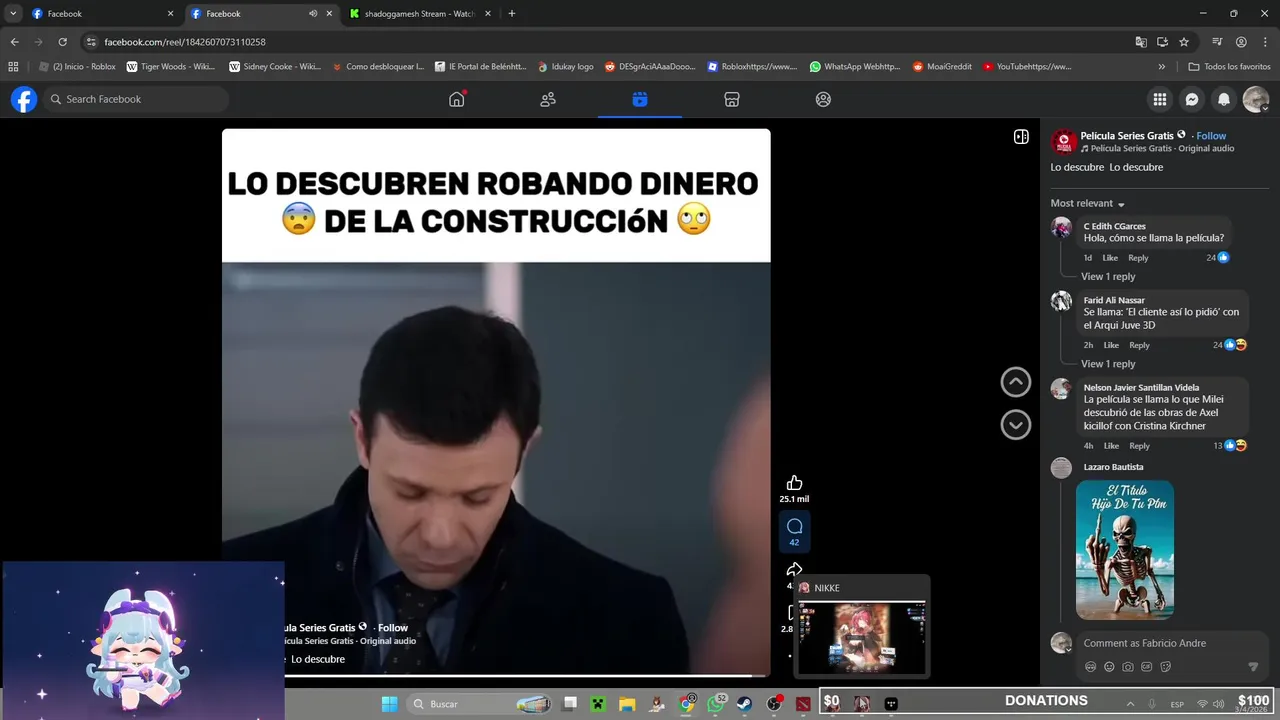Open the account profile picture menu
1280x720 pixels.
pos(1256,99)
